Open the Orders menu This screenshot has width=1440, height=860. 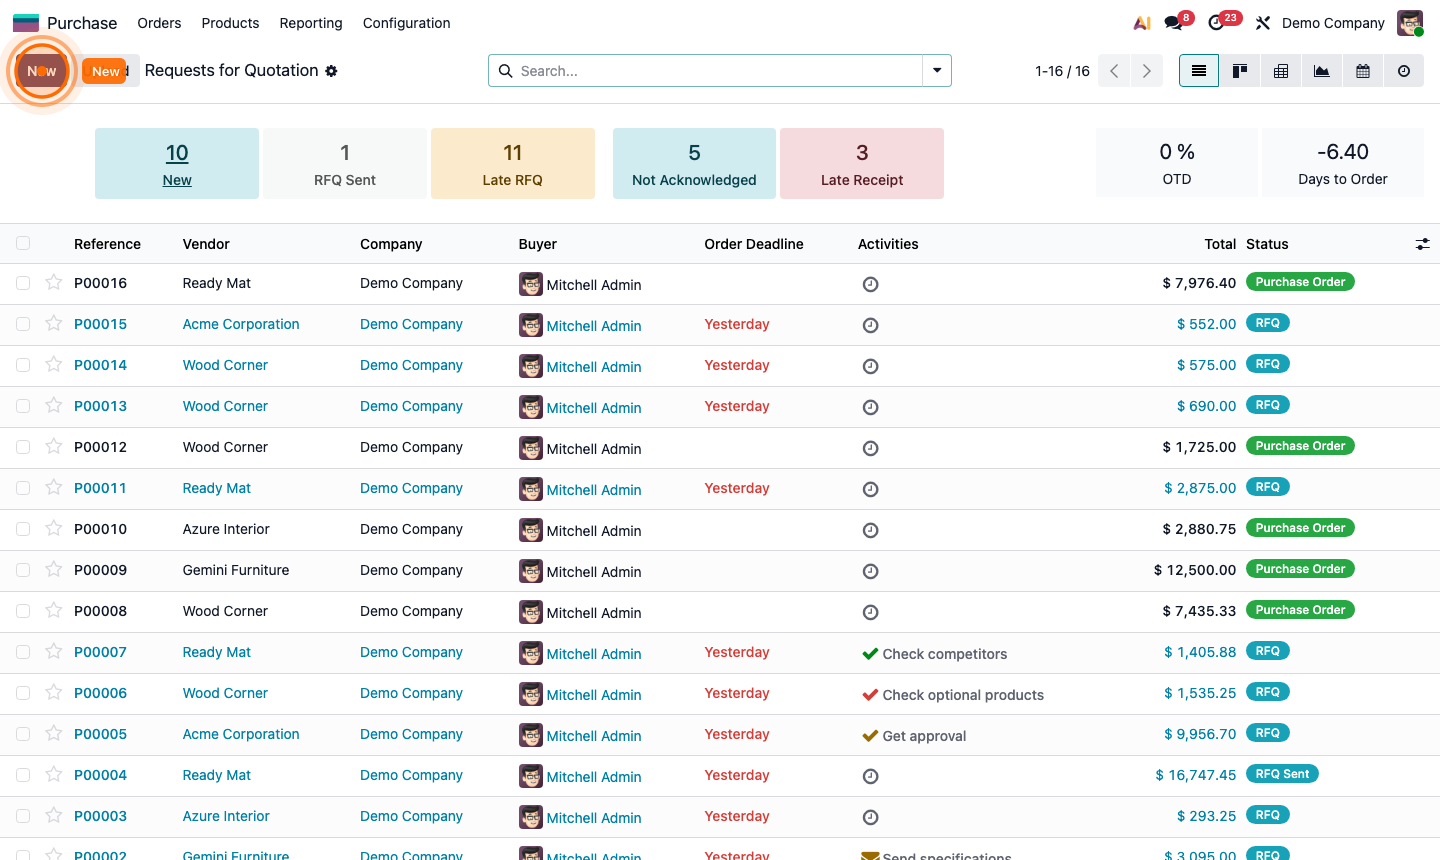coord(159,22)
